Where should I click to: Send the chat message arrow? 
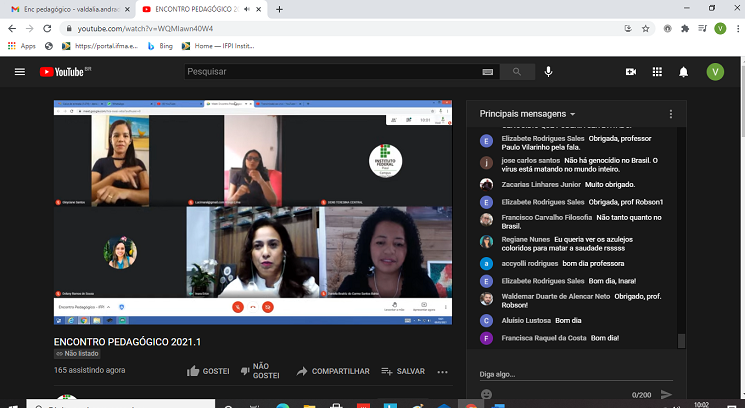coord(666,394)
